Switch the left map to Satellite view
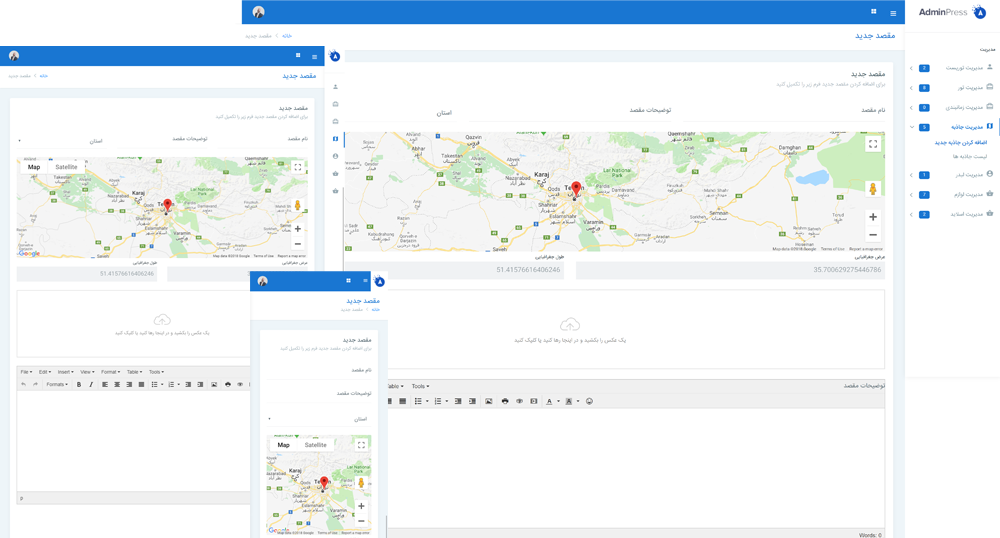This screenshot has height=538, width=1000. coord(66,167)
